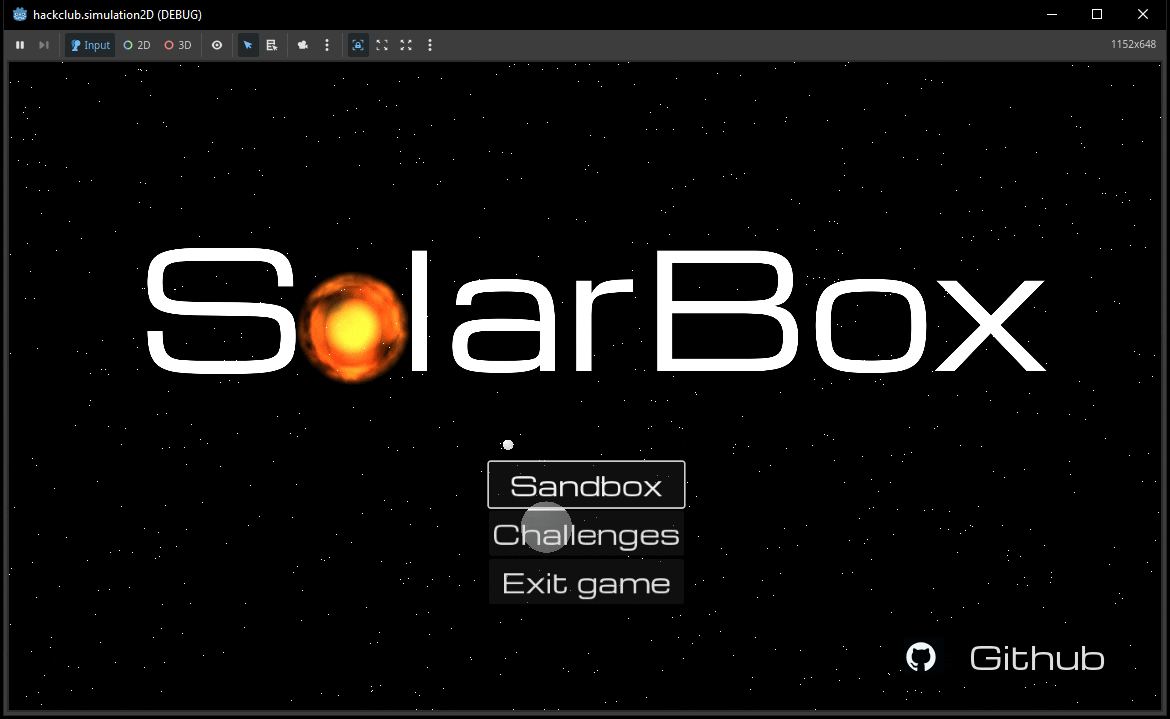
Task: Toggle the embedded game keep-aspect icon
Action: tap(357, 45)
